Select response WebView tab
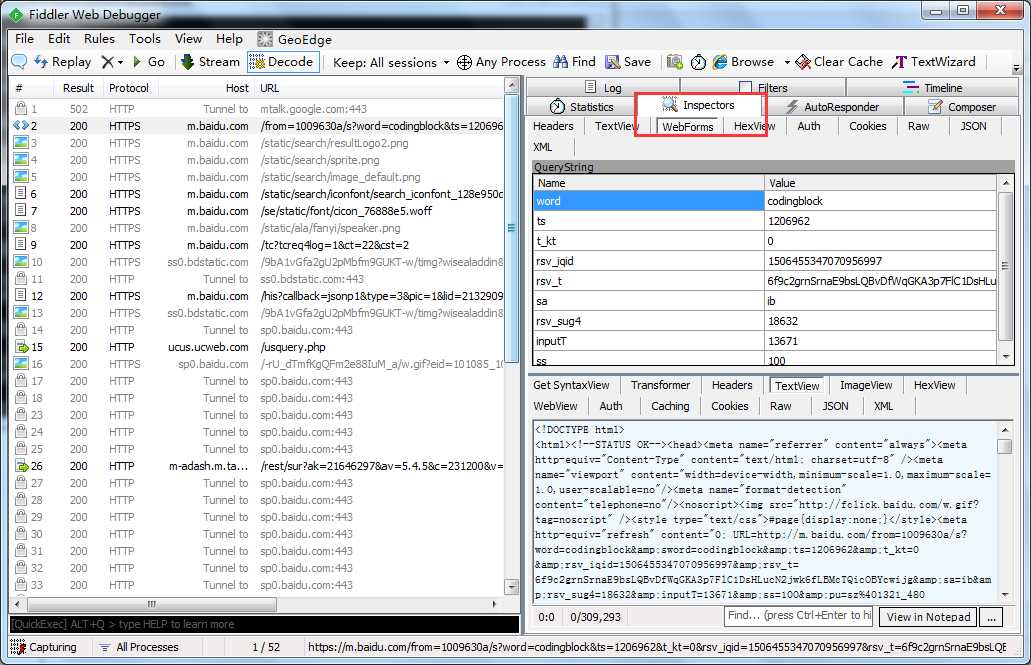 pos(556,406)
